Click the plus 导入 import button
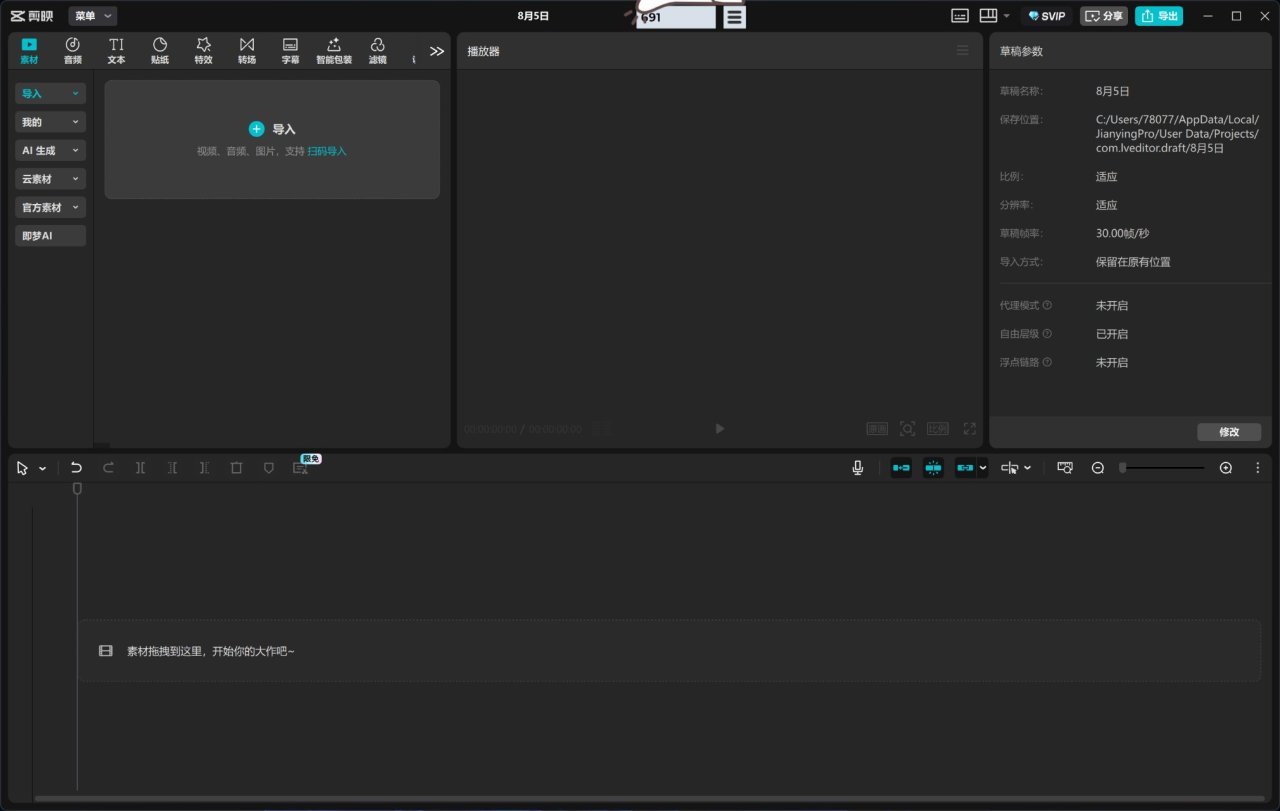1280x811 pixels. pos(272,129)
